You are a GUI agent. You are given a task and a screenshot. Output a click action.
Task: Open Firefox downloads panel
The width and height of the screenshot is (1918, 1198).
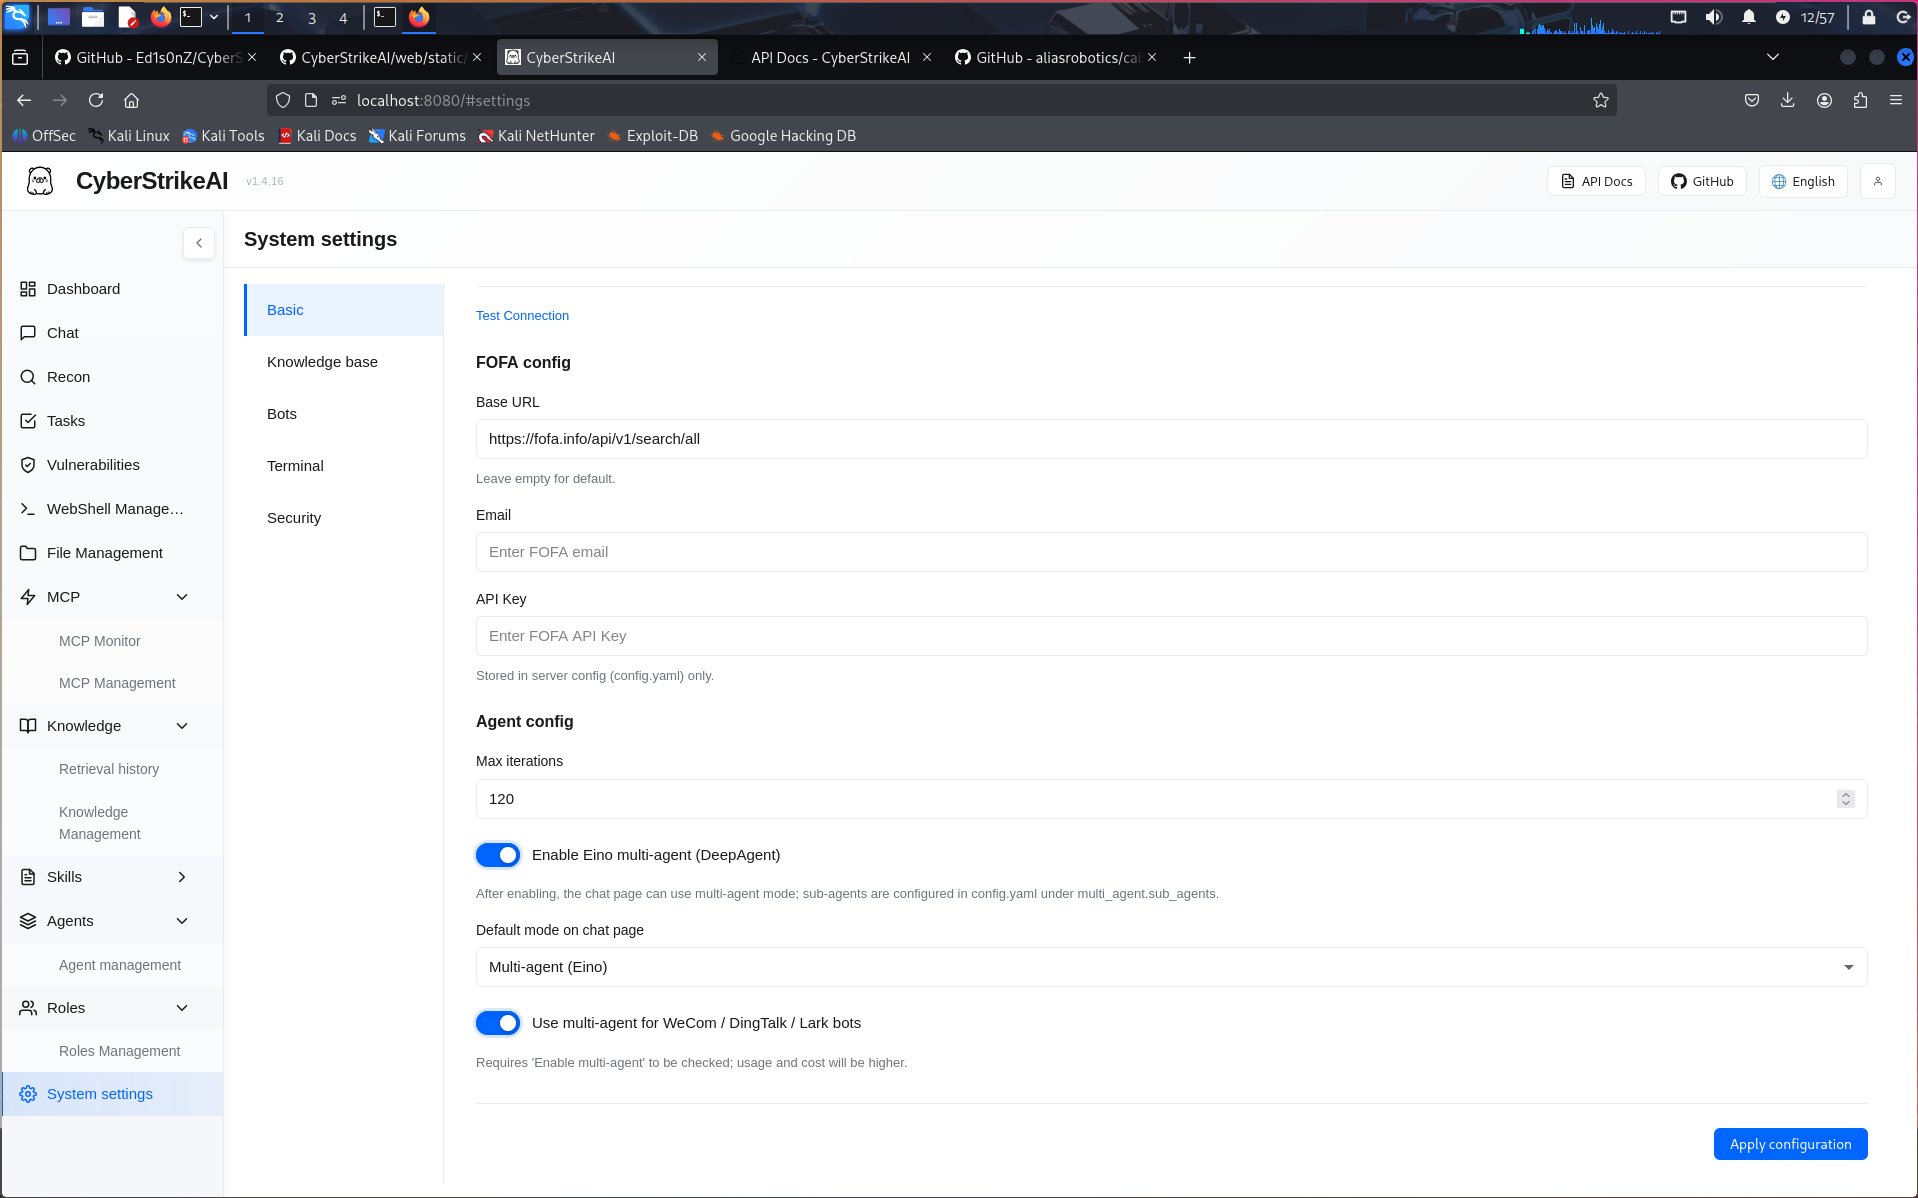click(x=1787, y=100)
